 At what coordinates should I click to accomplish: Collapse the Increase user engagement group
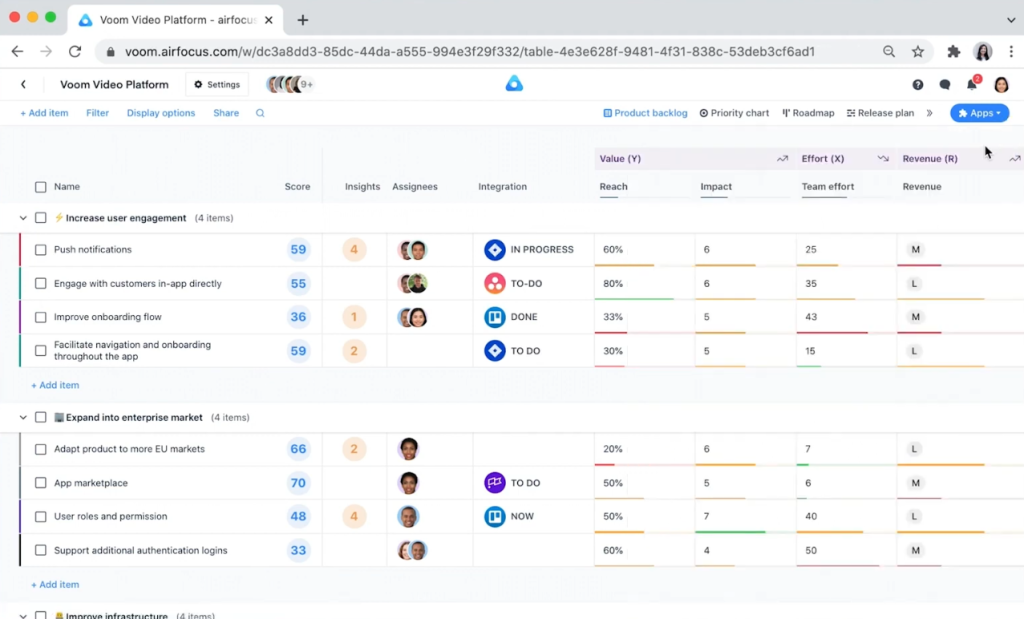pyautogui.click(x=22, y=218)
